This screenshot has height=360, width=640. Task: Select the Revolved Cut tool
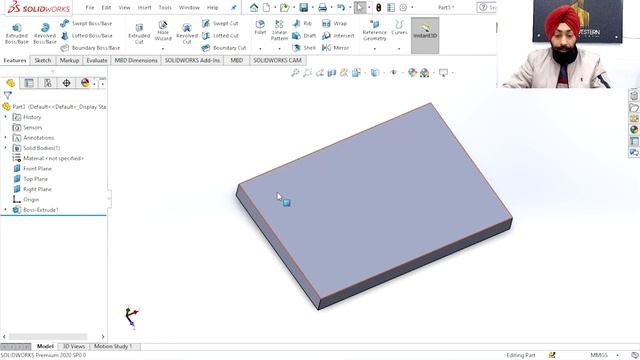187,33
